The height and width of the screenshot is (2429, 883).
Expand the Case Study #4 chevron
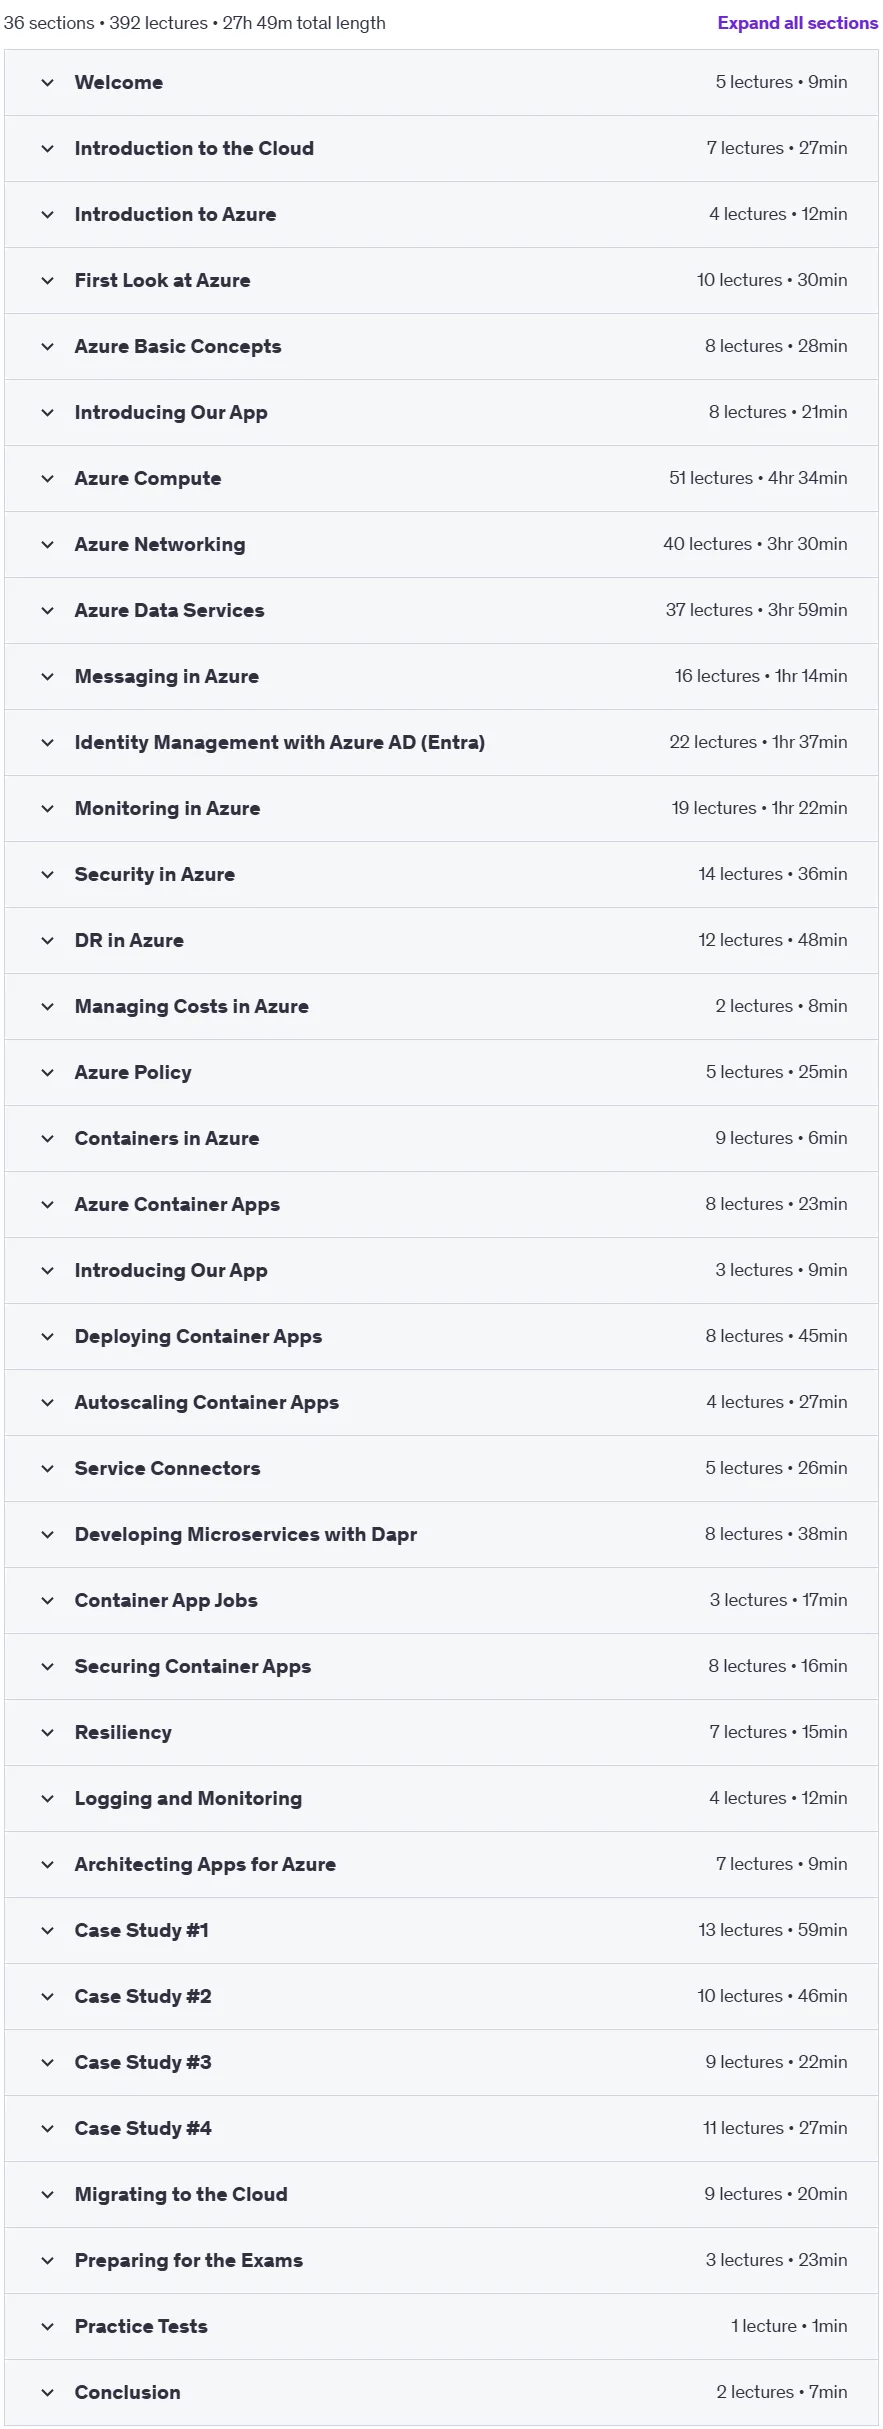(x=47, y=2129)
